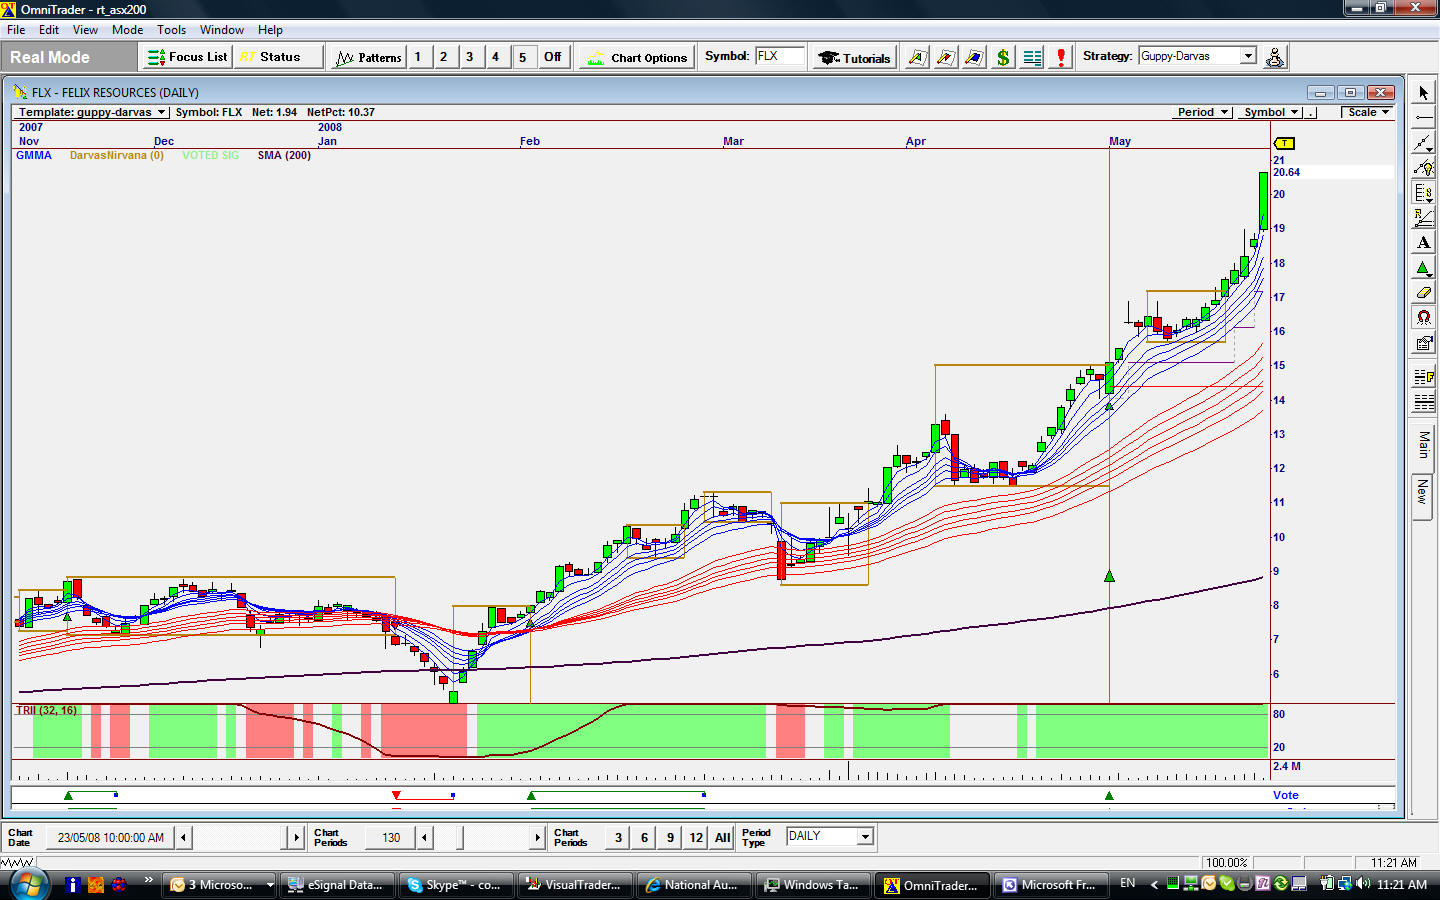
Task: Click the red exclamation mark icon
Action: (x=1061, y=57)
